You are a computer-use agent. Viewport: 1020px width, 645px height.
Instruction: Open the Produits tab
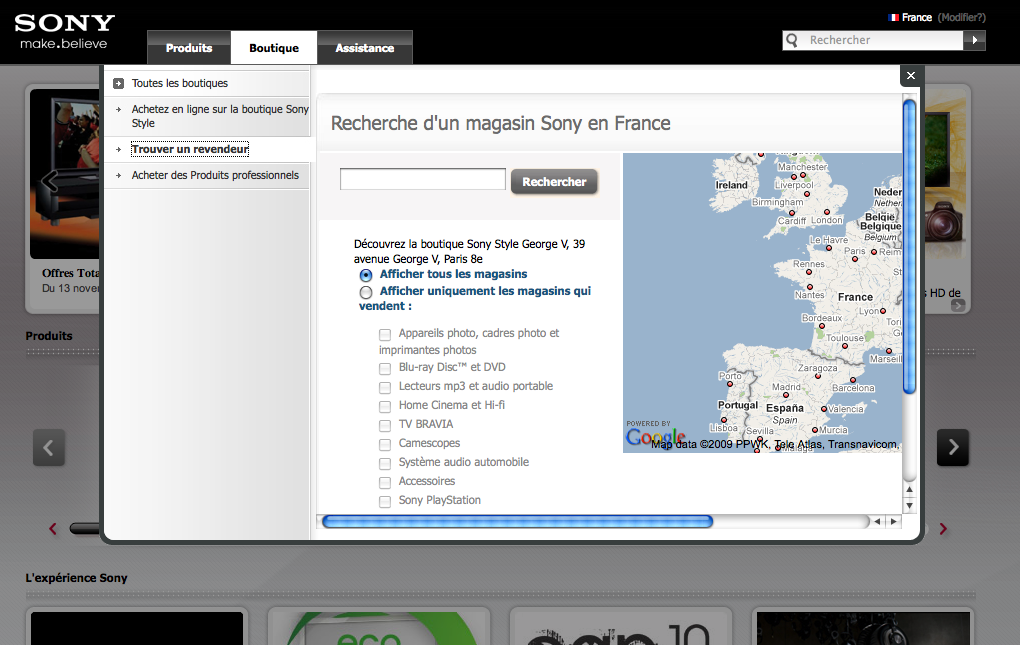(189, 47)
